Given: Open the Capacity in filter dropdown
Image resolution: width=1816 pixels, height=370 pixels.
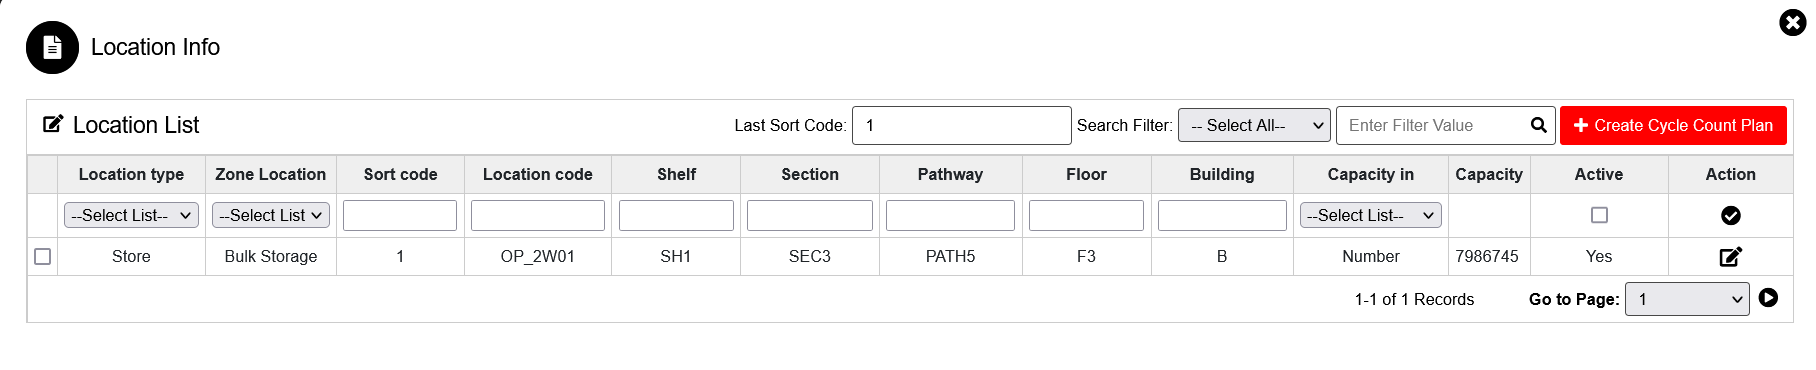Looking at the screenshot, I should click(x=1370, y=215).
